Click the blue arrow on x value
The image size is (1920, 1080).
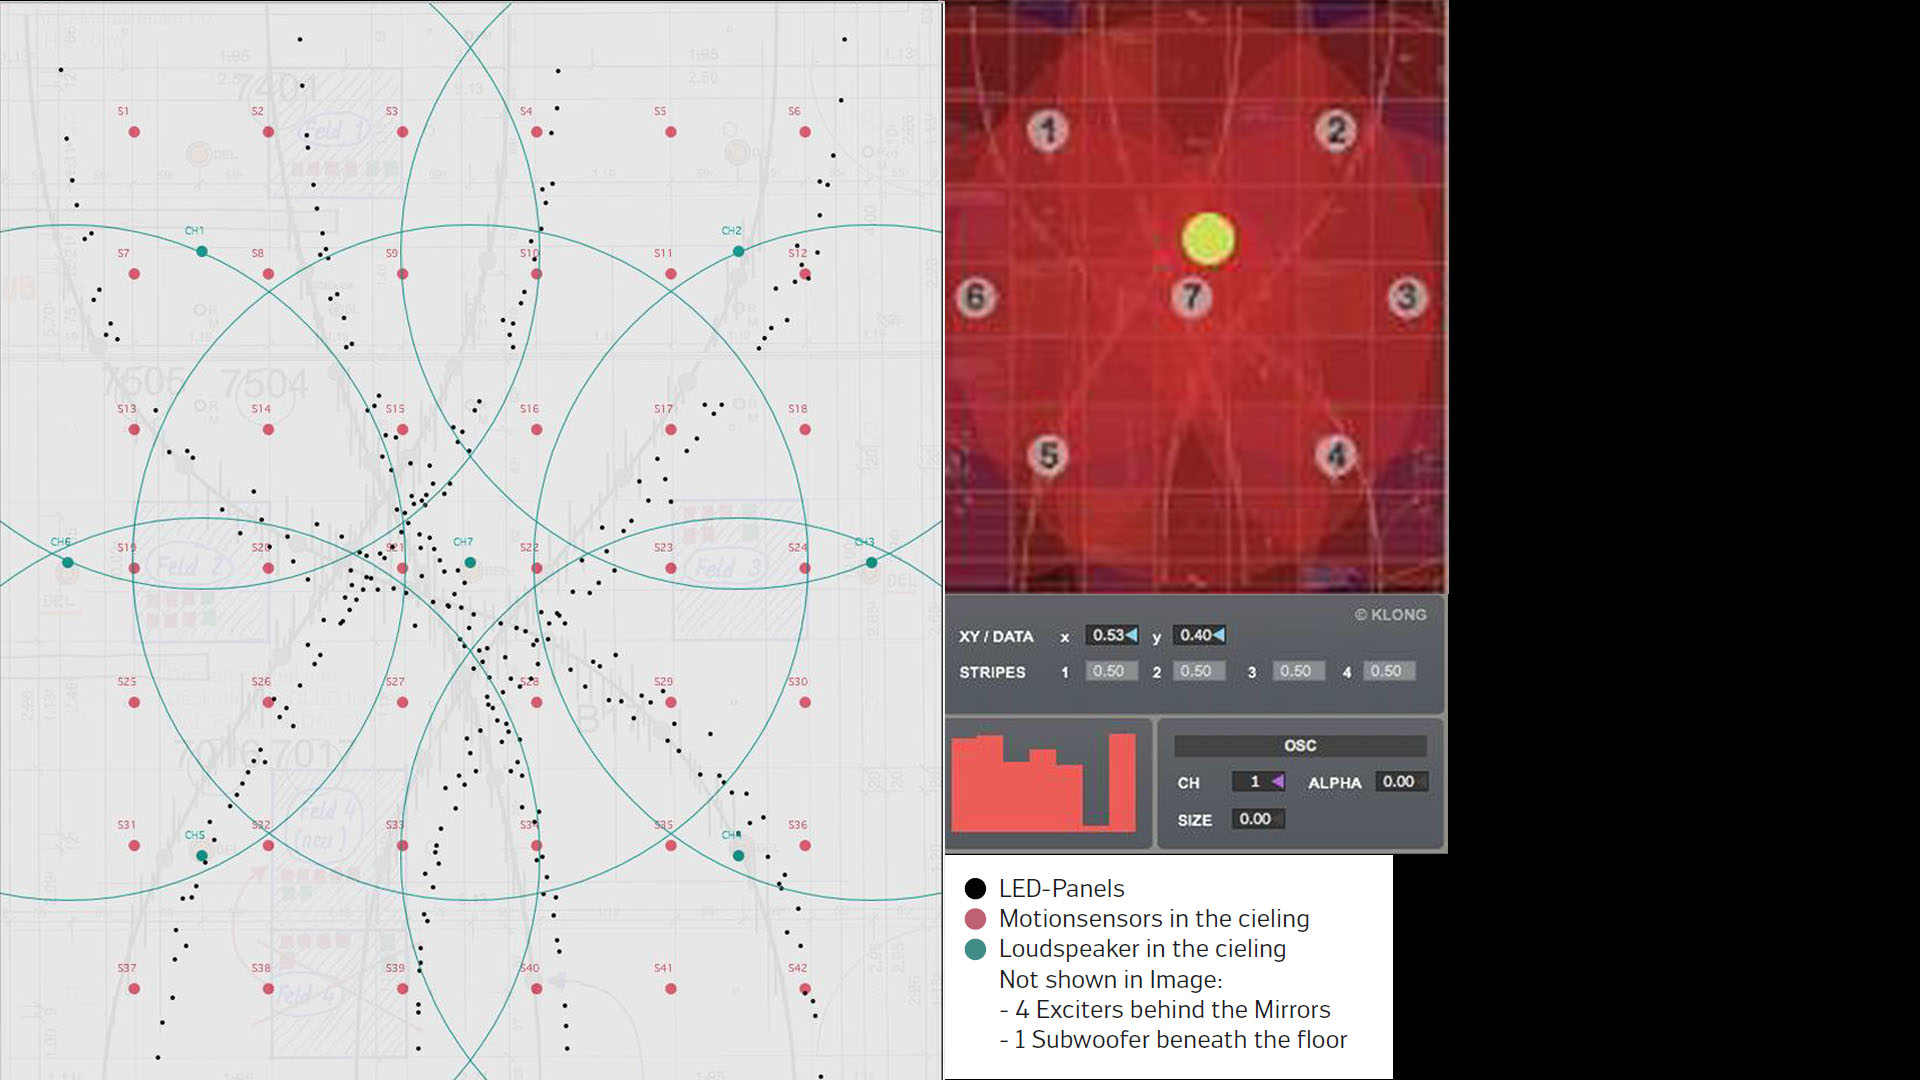1131,635
